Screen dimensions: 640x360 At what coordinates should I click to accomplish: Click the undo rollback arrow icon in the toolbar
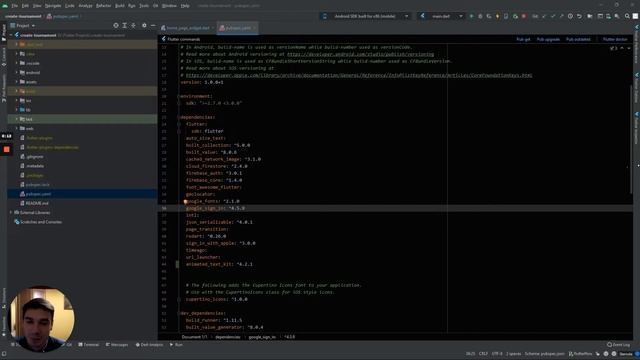pos(579,16)
